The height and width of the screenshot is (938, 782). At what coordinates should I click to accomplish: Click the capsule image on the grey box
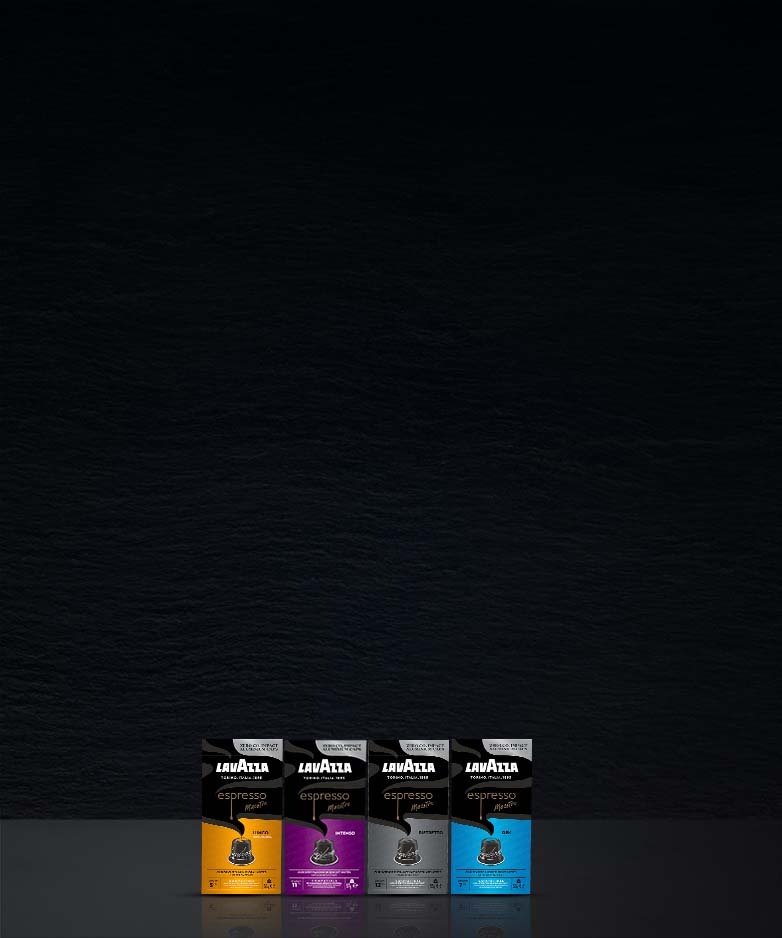[x=407, y=849]
